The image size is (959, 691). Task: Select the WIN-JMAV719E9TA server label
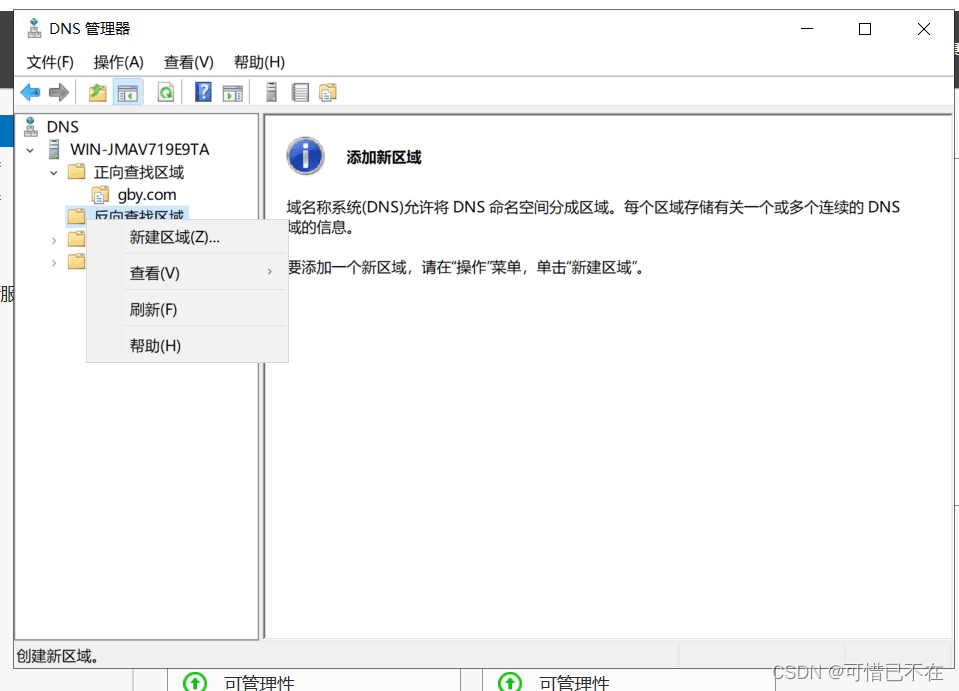click(x=139, y=149)
